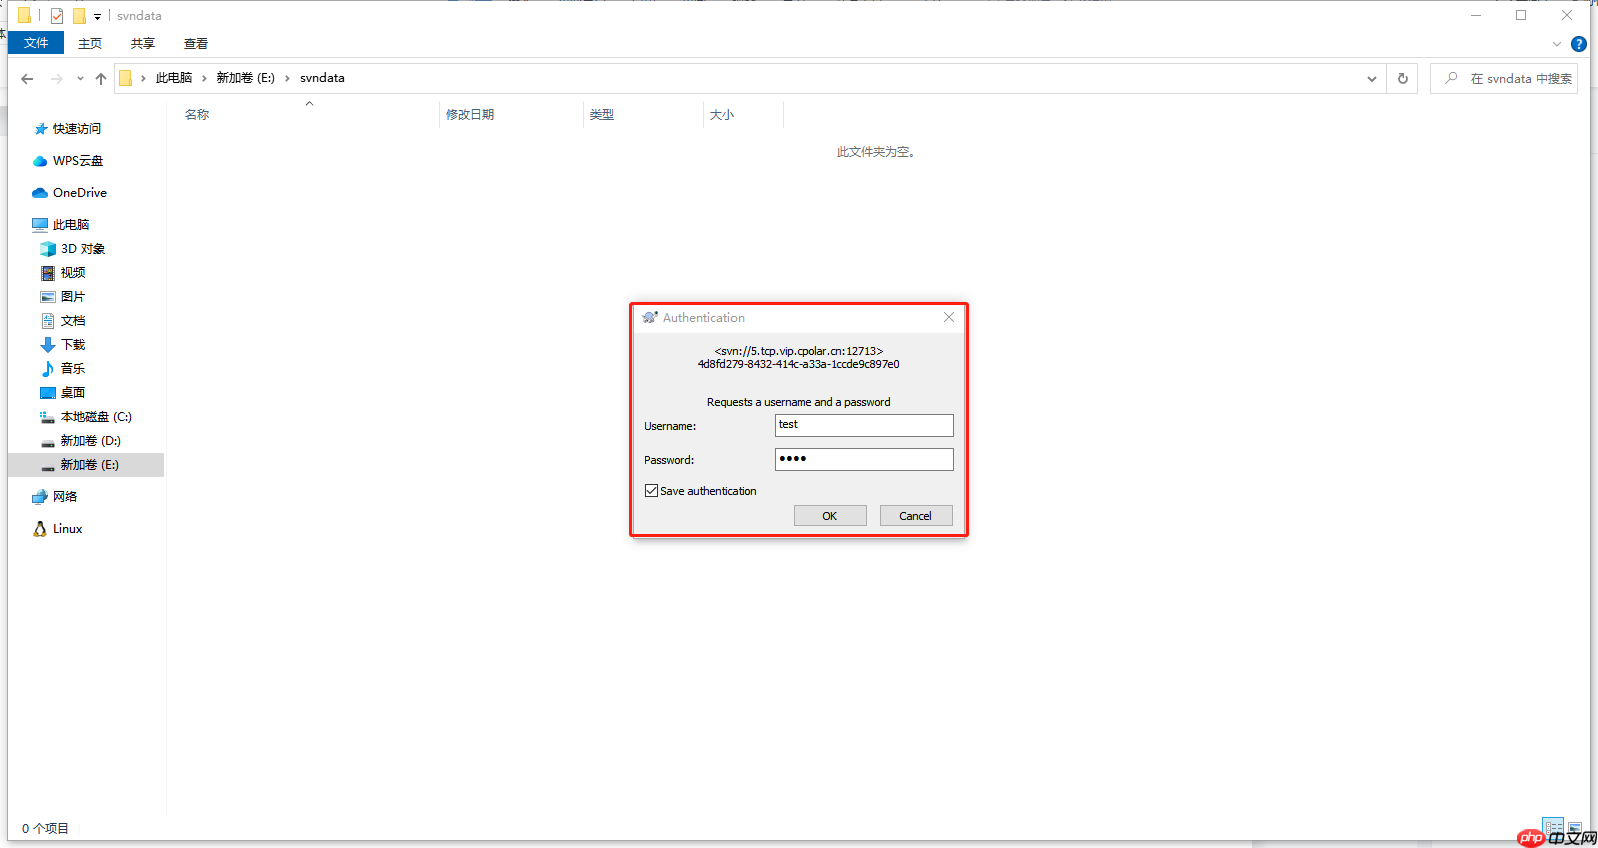The image size is (1598, 848).
Task: Open the 下载 downloads arrow icon
Action: [48, 345]
